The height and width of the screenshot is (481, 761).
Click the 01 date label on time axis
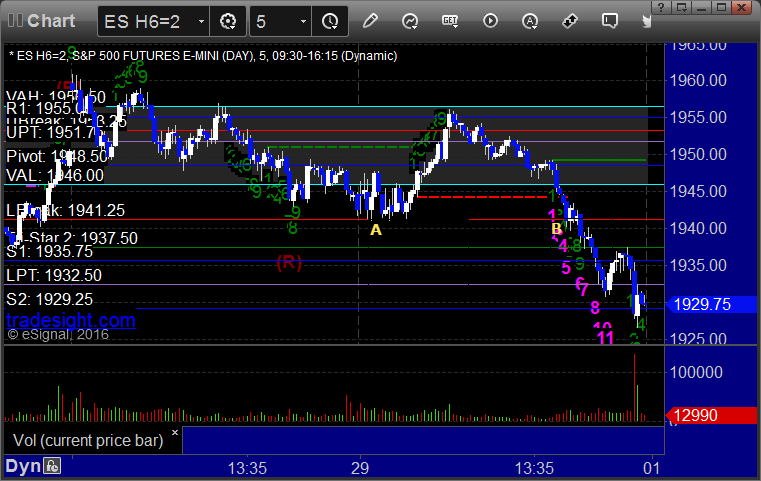[x=652, y=468]
